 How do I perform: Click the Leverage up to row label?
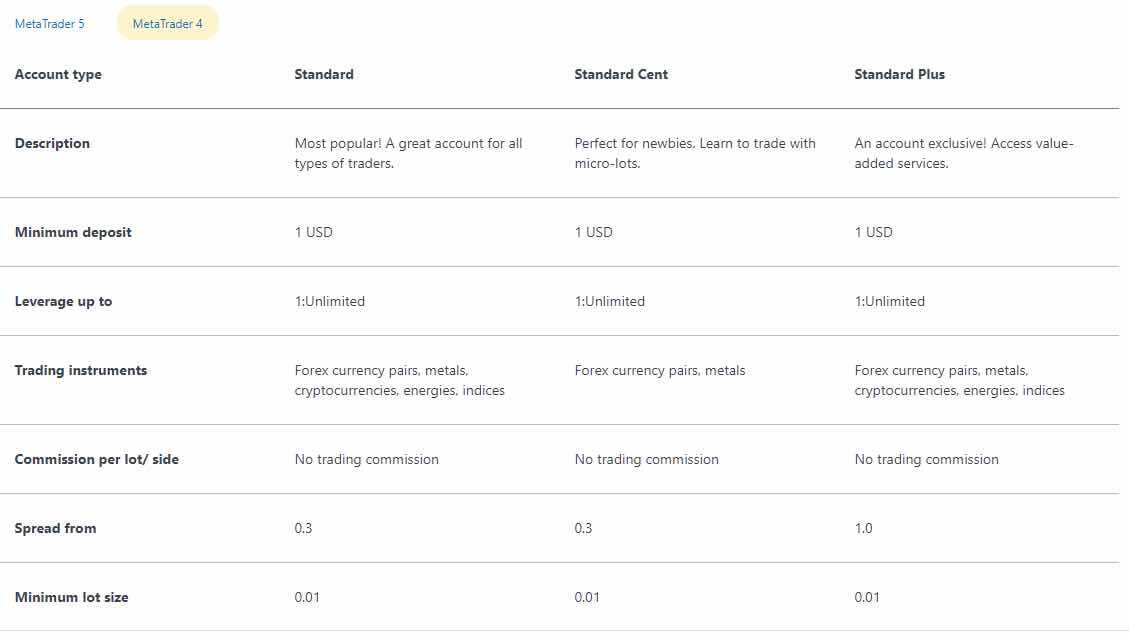click(x=63, y=301)
